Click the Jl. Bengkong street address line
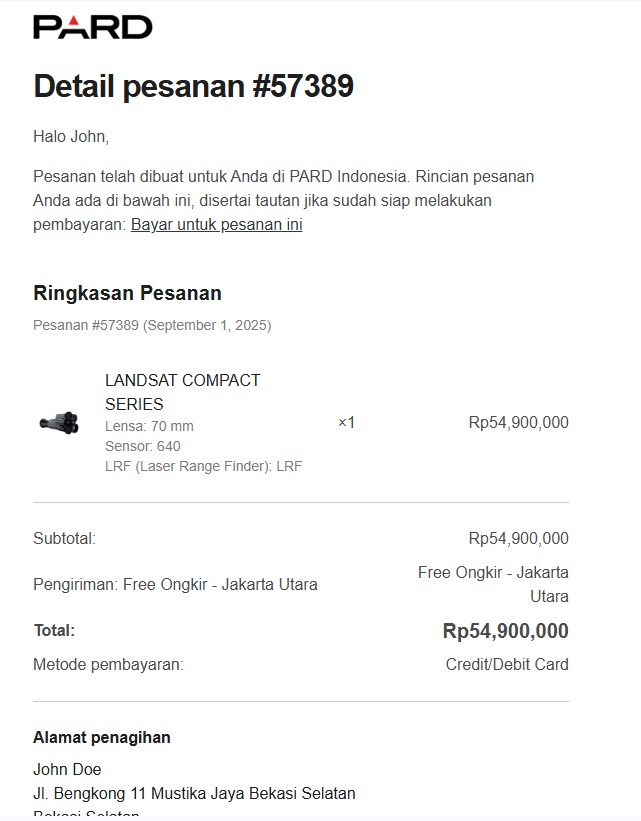 tap(194, 793)
